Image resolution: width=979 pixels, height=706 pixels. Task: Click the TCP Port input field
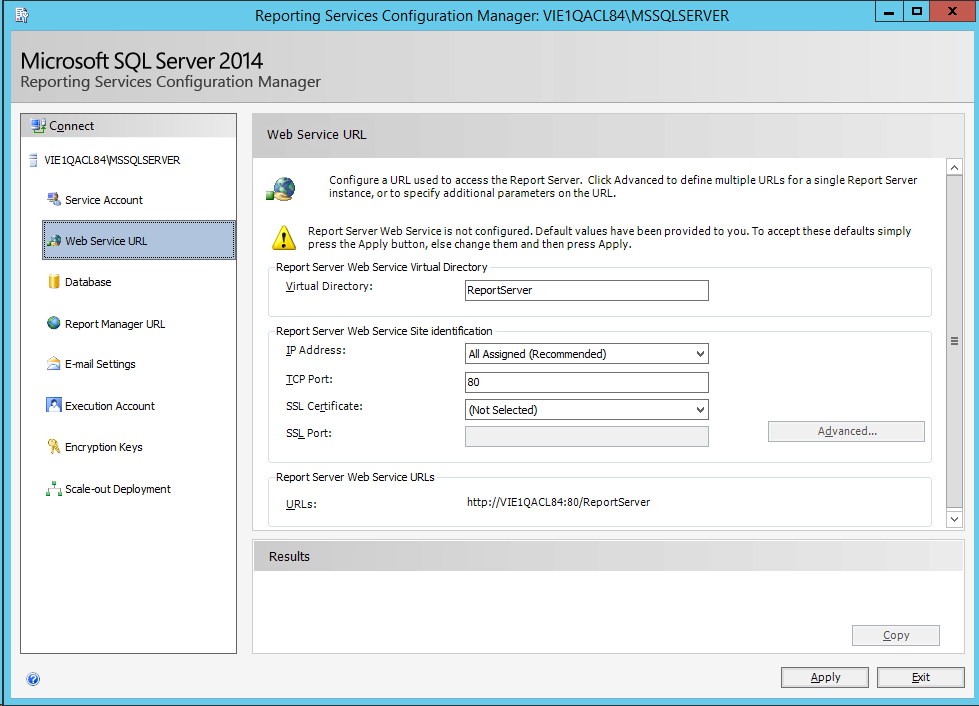click(x=587, y=382)
